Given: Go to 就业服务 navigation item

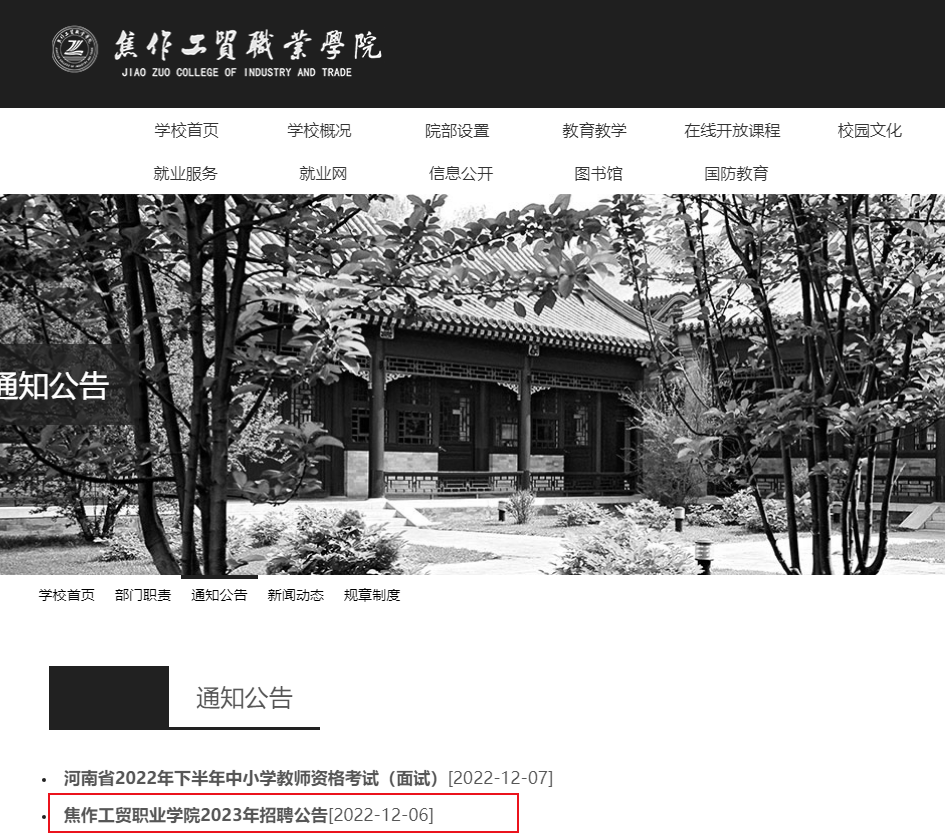Looking at the screenshot, I should pos(185,174).
